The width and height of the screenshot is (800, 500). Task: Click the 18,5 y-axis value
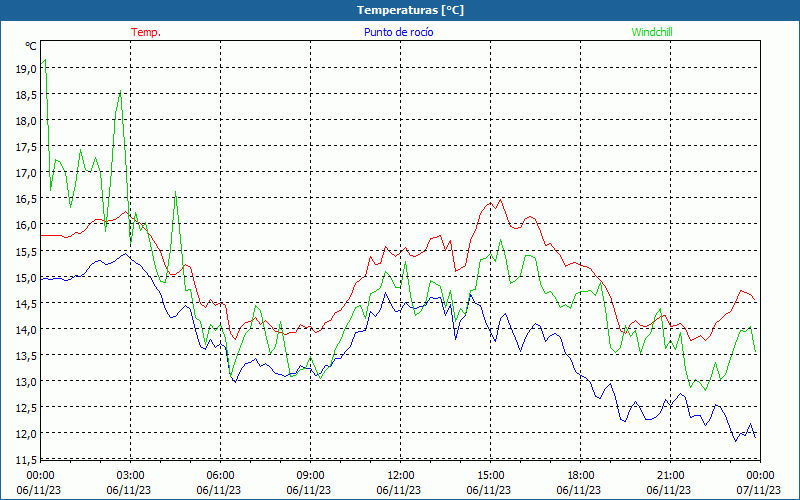click(27, 95)
